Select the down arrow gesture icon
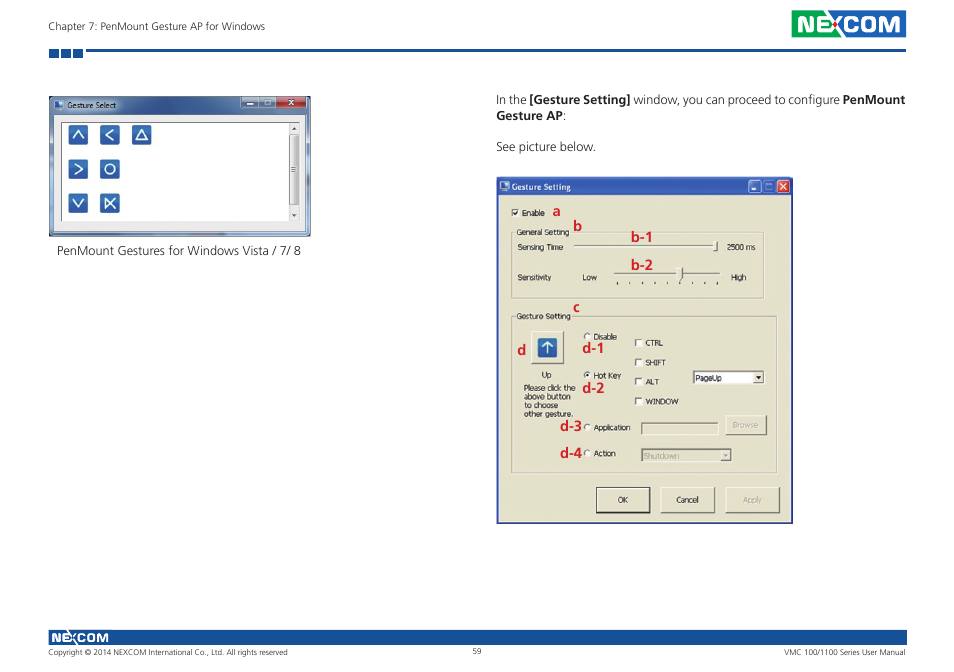This screenshot has width=954, height=672. (x=78, y=203)
